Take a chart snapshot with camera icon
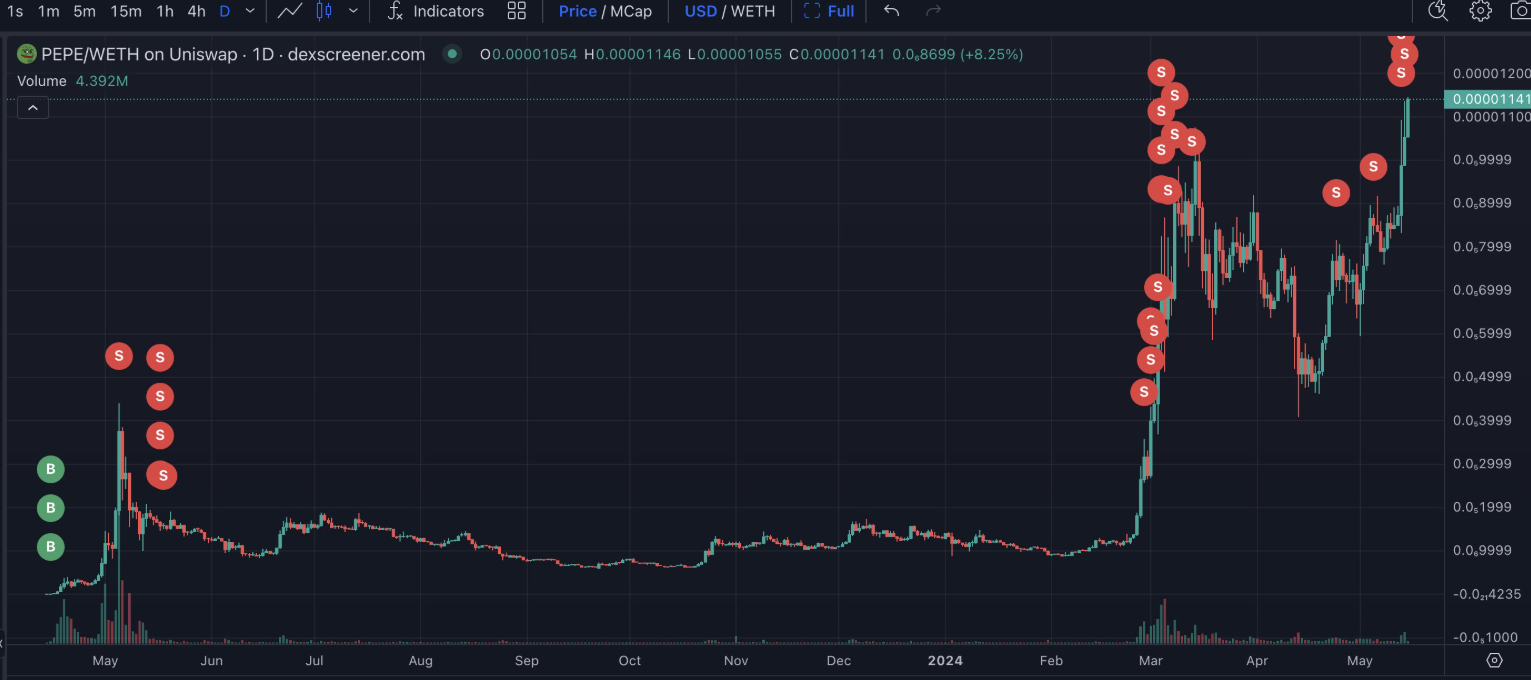Screen dimensions: 1531x680 (1521, 11)
